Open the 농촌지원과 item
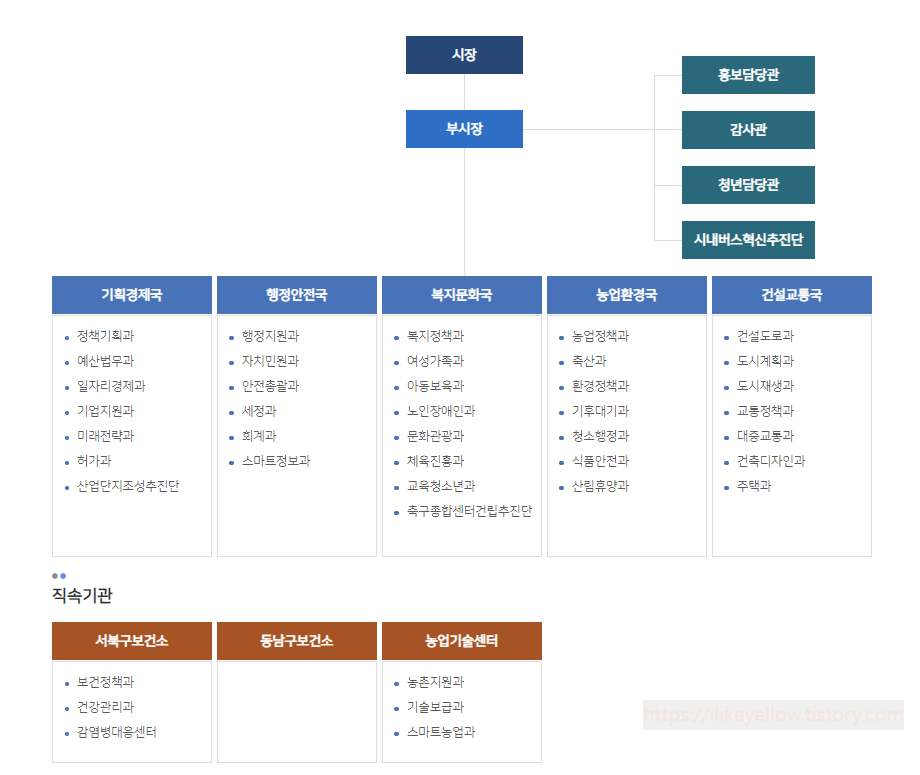 pos(435,682)
